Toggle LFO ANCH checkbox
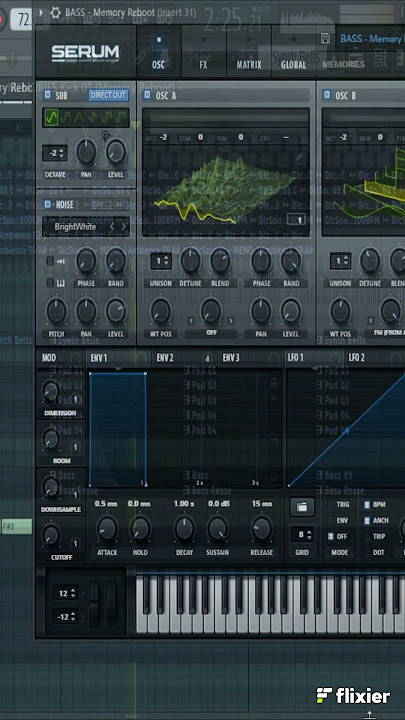Screen dimensions: 405x720 point(367,521)
